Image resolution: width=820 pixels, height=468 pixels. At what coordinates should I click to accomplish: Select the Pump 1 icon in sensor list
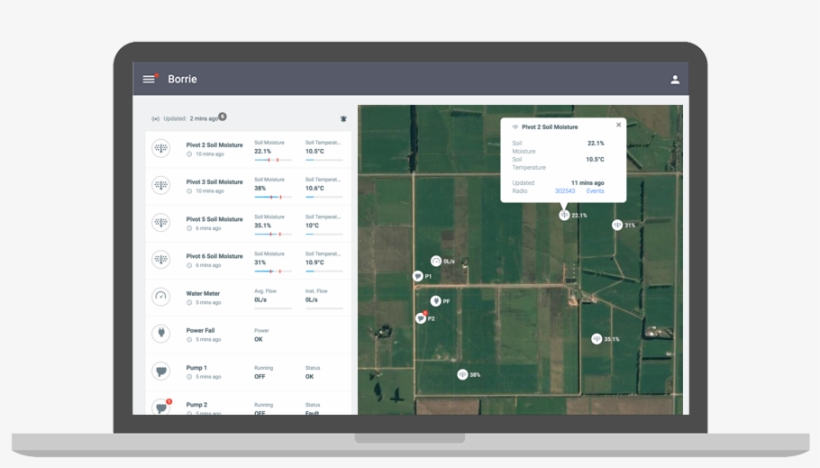(x=161, y=371)
